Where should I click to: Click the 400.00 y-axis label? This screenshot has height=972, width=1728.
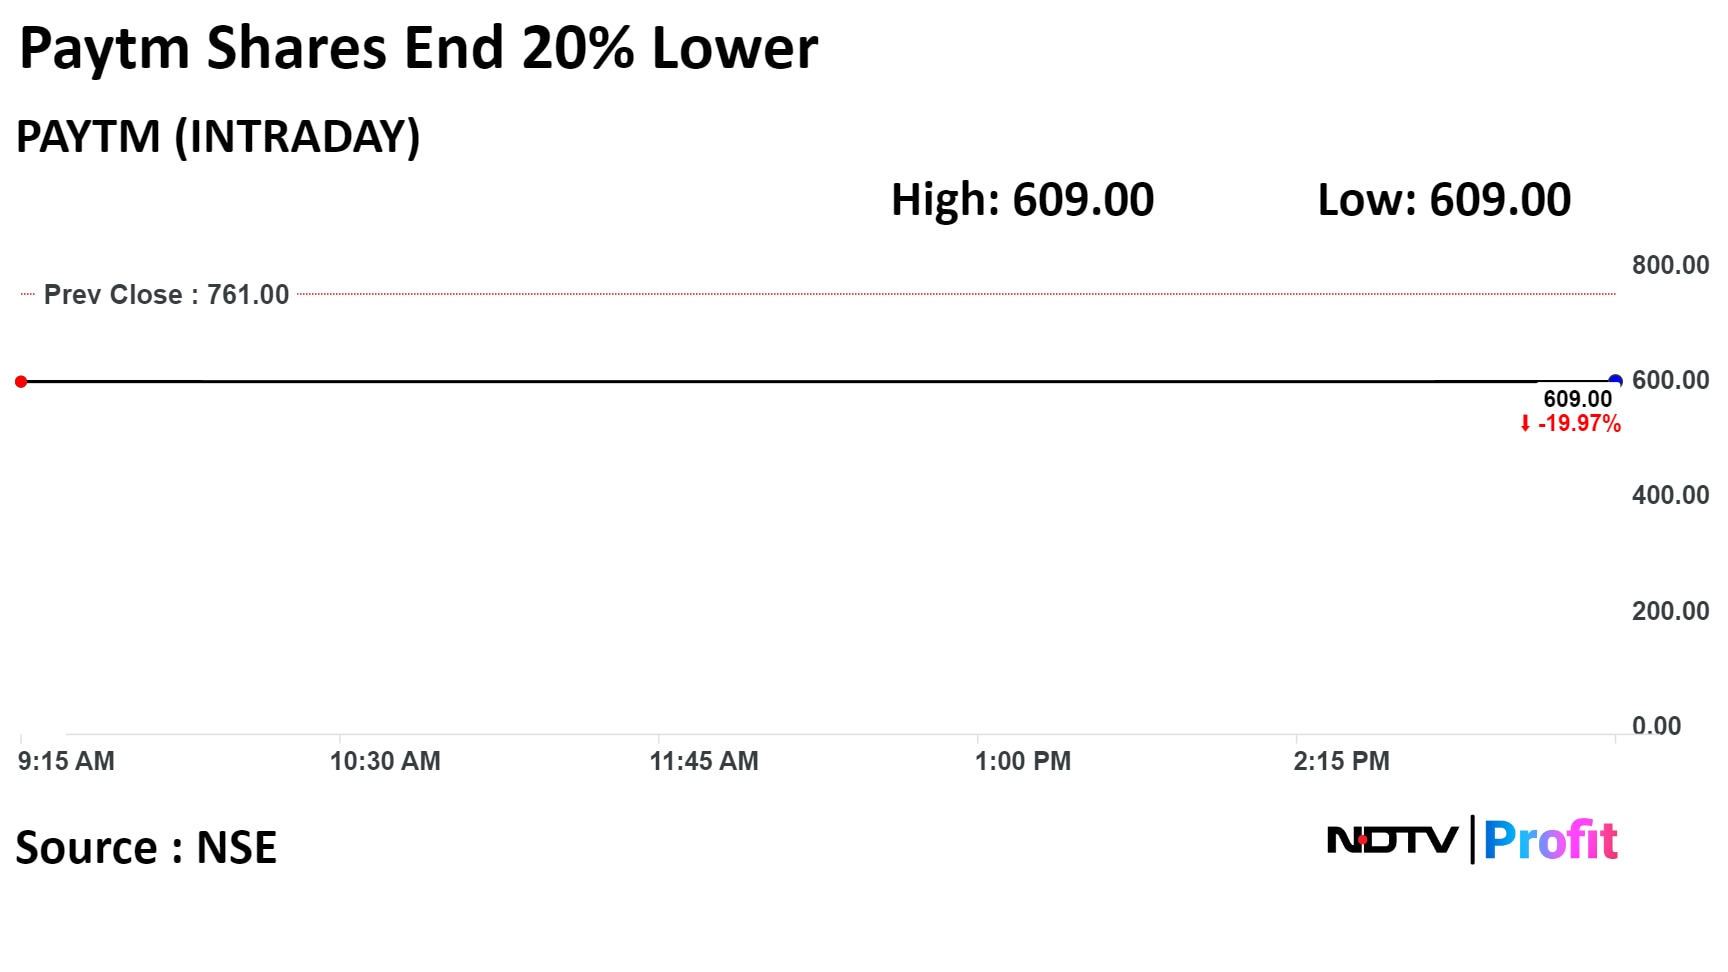[1670, 495]
